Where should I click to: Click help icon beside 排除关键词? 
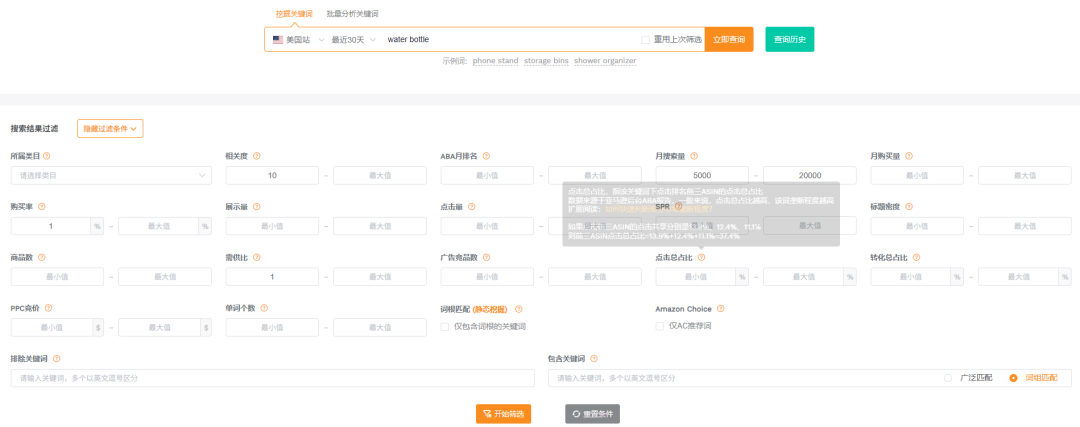click(x=56, y=359)
